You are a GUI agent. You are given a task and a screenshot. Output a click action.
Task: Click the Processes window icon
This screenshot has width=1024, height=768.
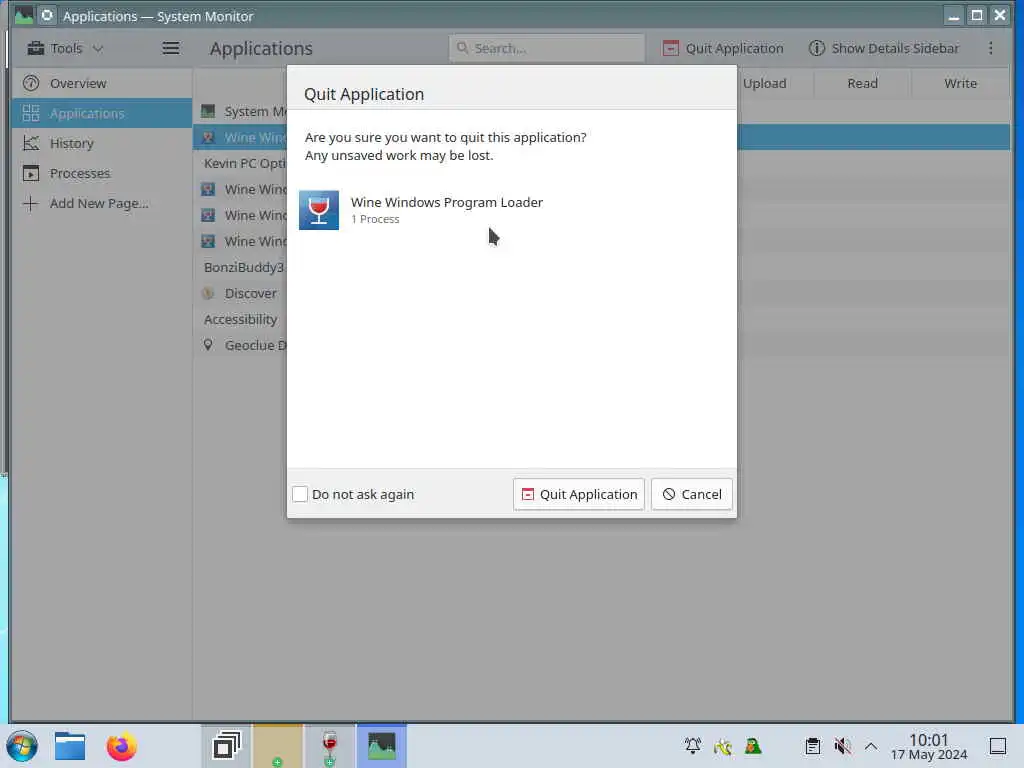31,173
